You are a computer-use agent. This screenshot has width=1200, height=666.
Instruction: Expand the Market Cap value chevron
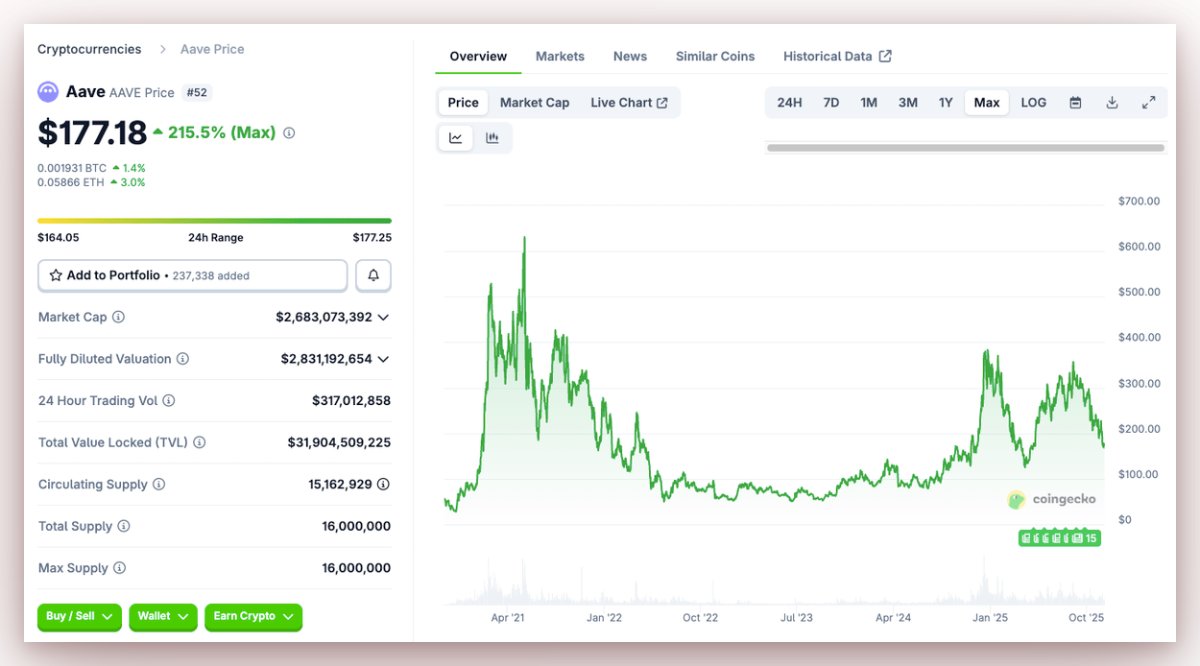[x=384, y=317]
